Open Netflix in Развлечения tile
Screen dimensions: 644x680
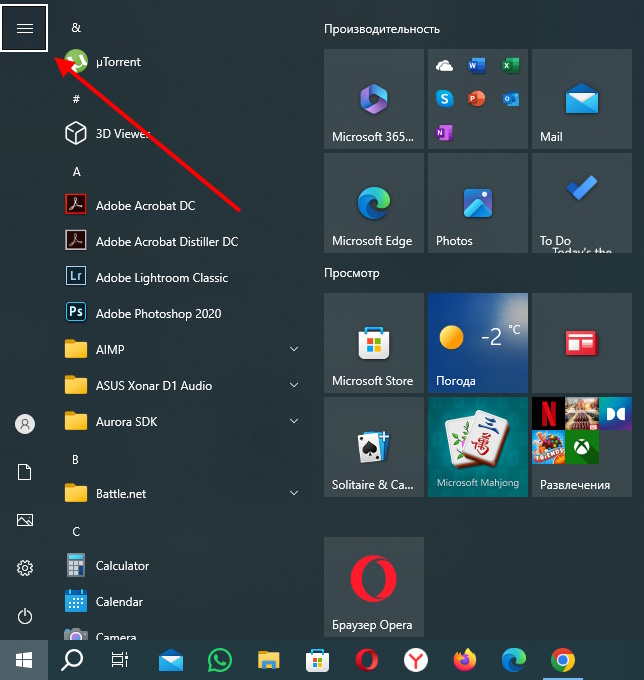point(549,414)
